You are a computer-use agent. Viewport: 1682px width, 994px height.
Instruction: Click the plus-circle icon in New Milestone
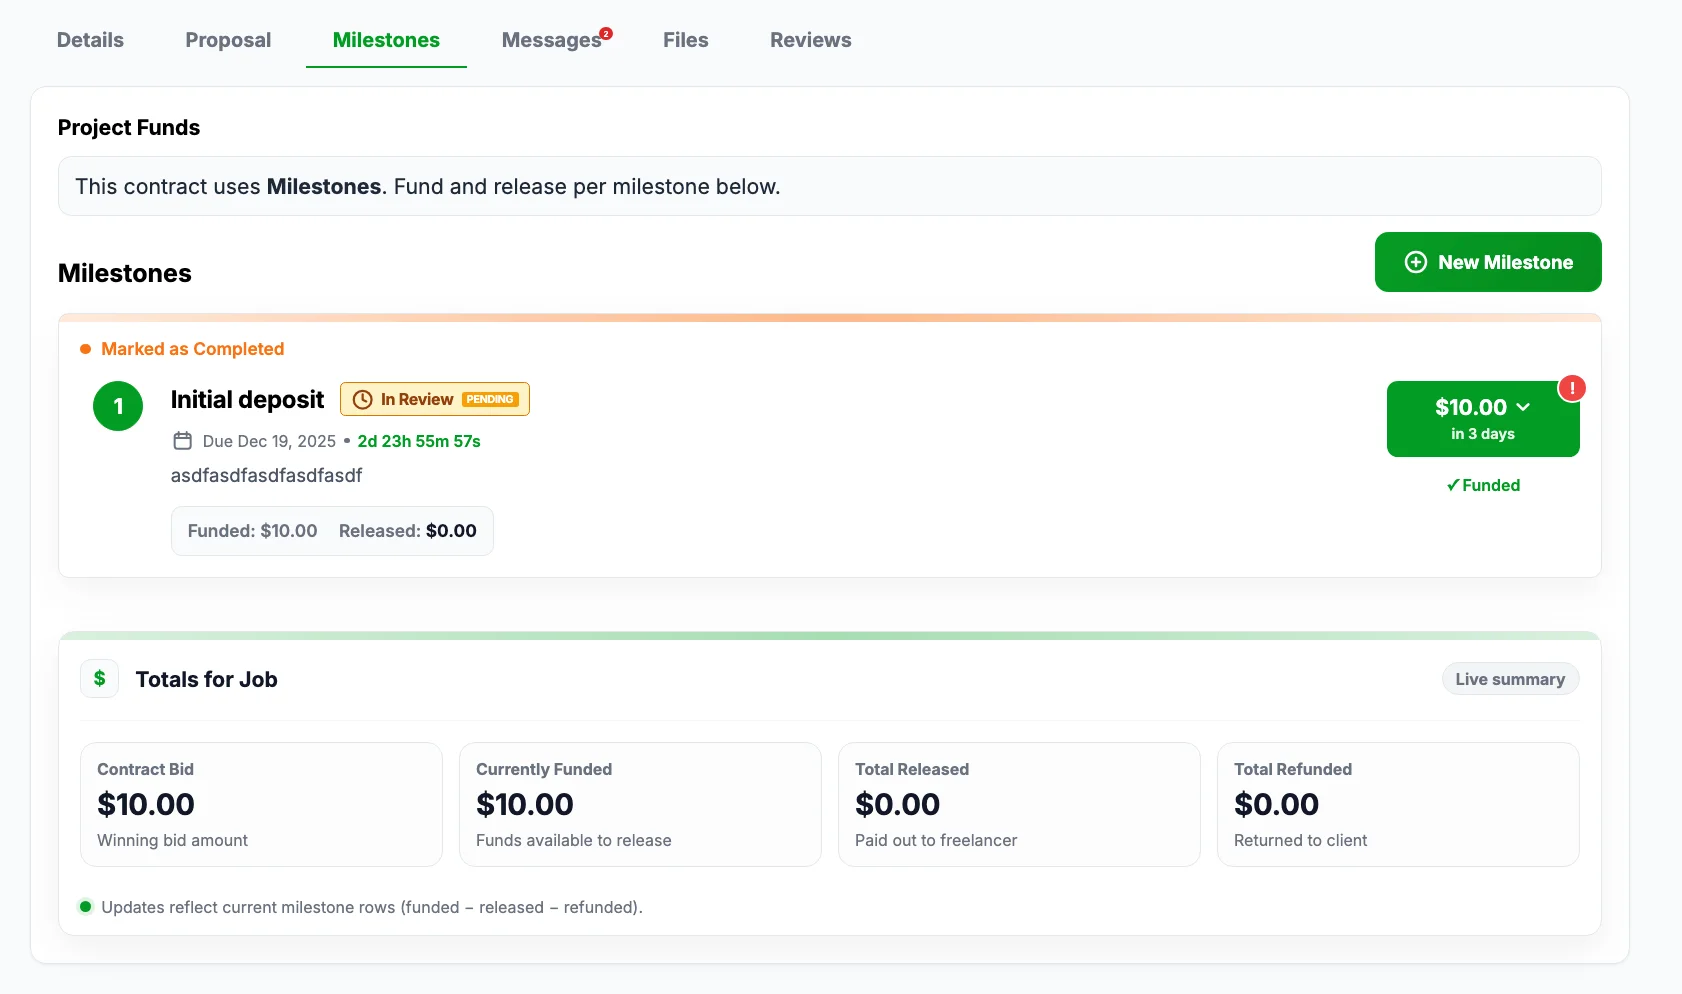tap(1415, 262)
